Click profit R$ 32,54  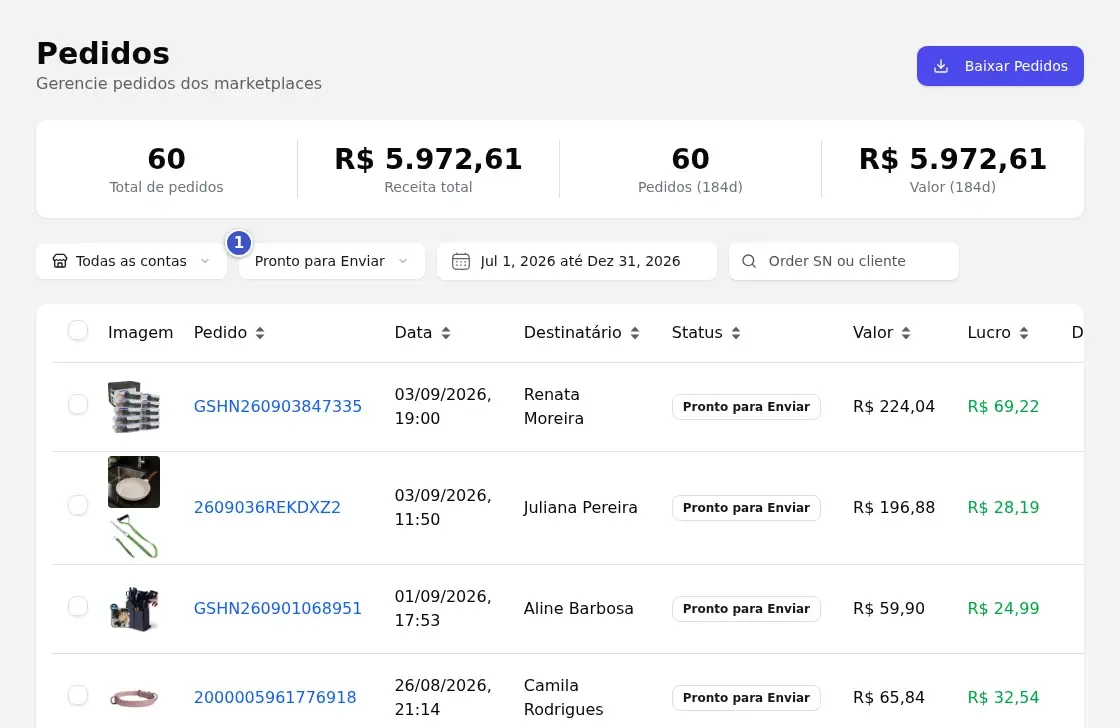point(1003,697)
